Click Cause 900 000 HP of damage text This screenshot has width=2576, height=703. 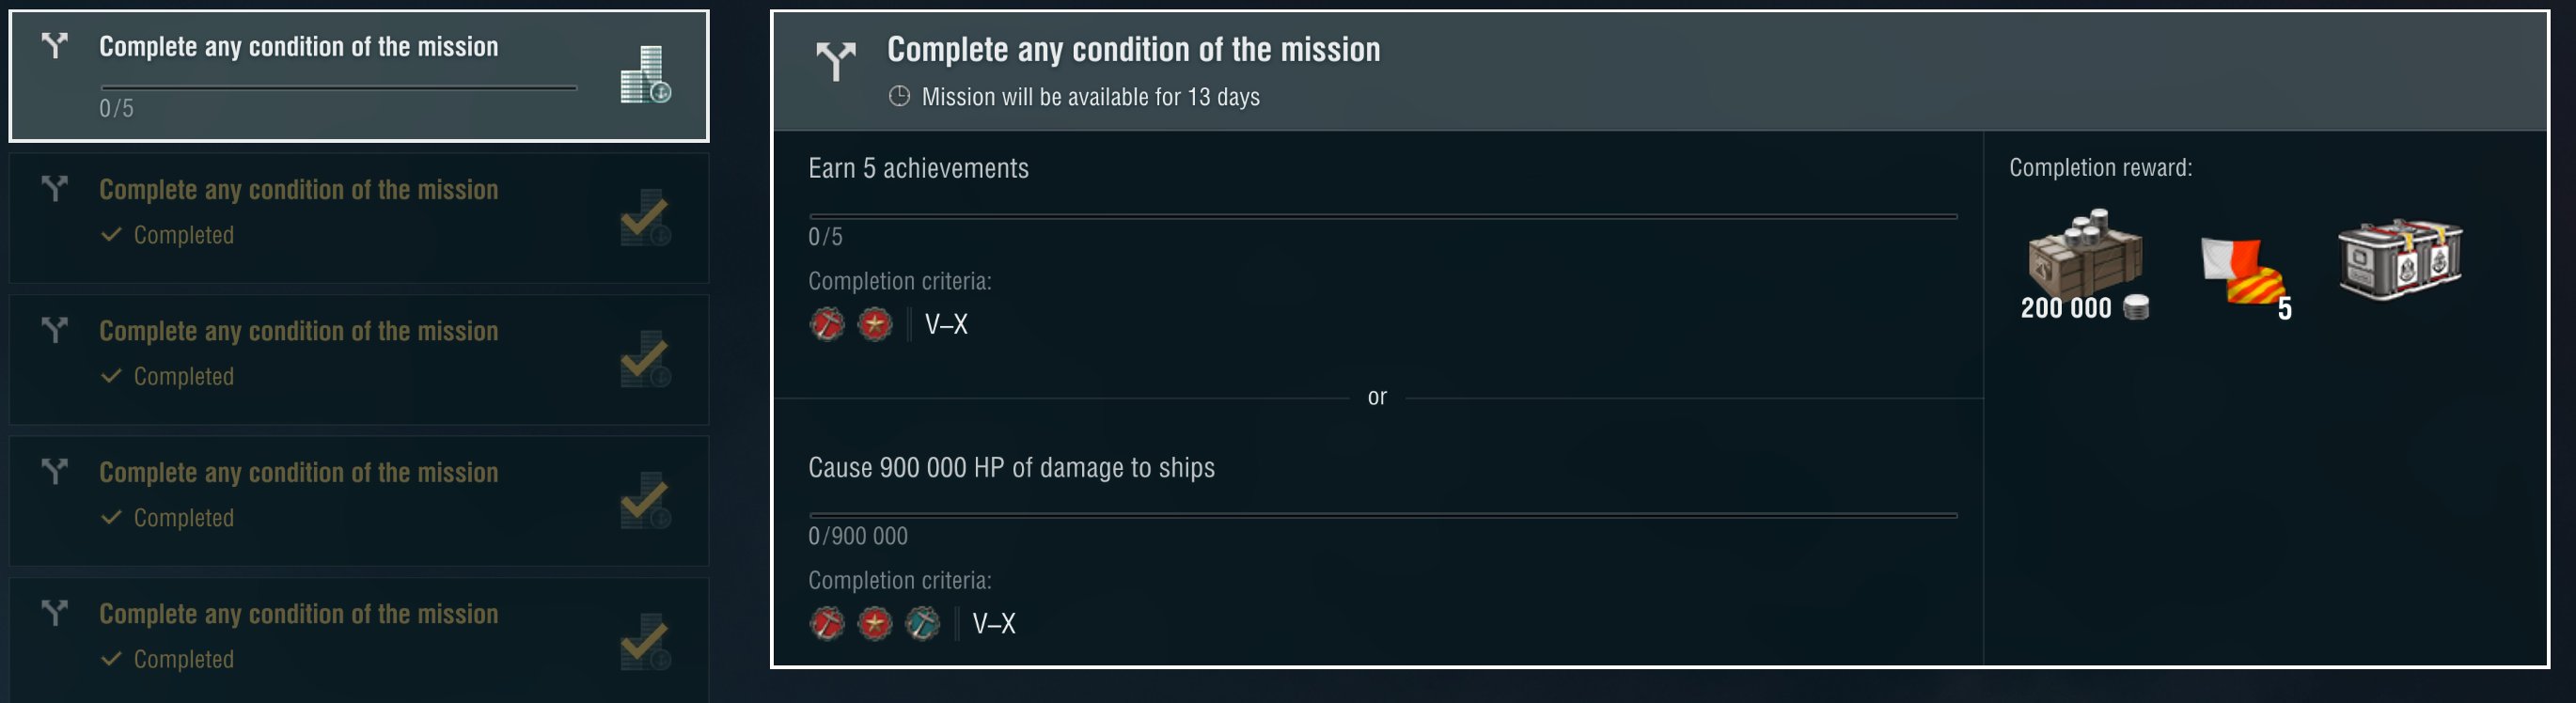[1011, 468]
